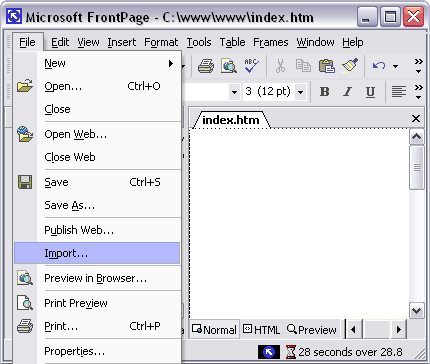Switch to Normal view tab

[x=214, y=330]
